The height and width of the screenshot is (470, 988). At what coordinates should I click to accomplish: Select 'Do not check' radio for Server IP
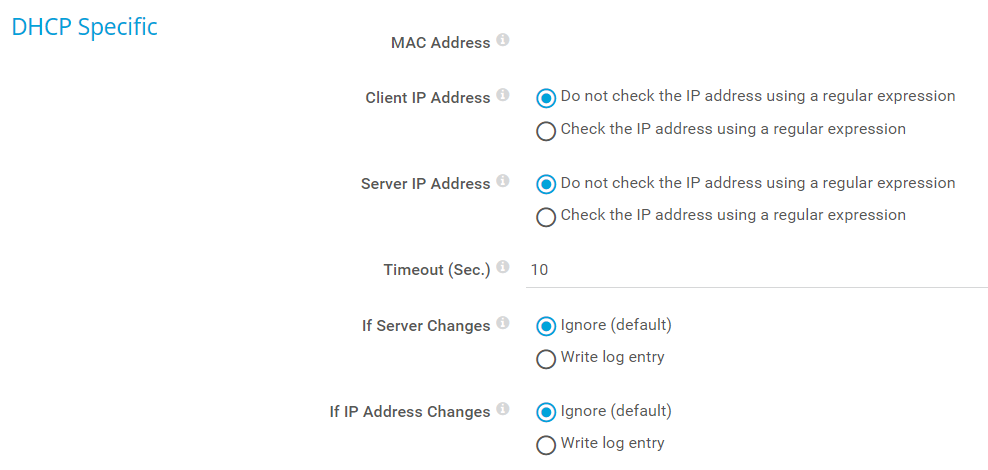(x=546, y=184)
